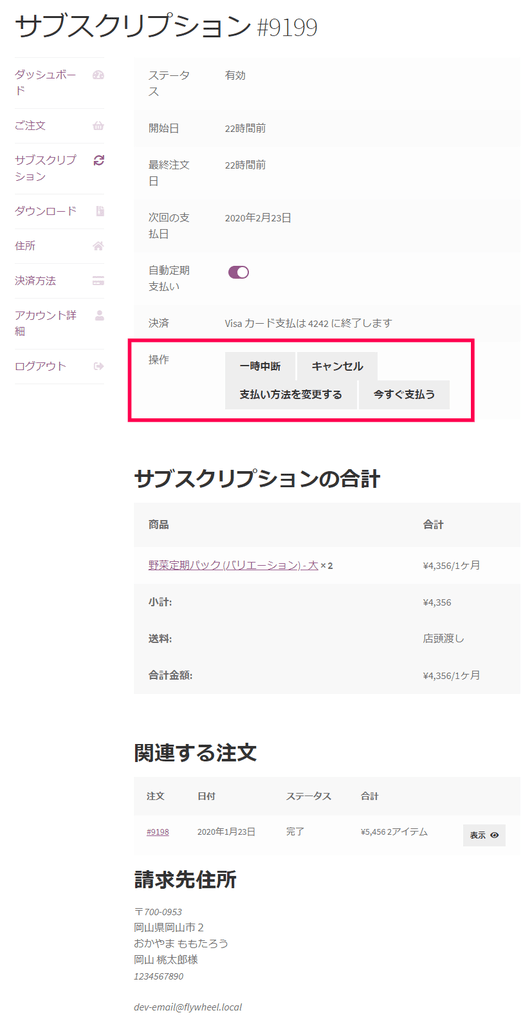Click the dashboard gauge icon in sidebar
Screen dimensions: 532x1024
pos(99,75)
